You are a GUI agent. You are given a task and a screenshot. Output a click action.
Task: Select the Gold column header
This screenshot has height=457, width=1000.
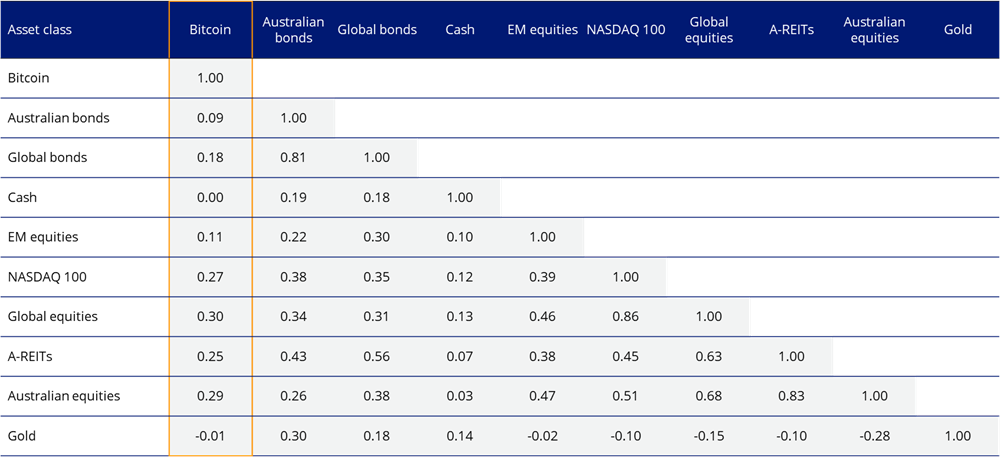[958, 30]
